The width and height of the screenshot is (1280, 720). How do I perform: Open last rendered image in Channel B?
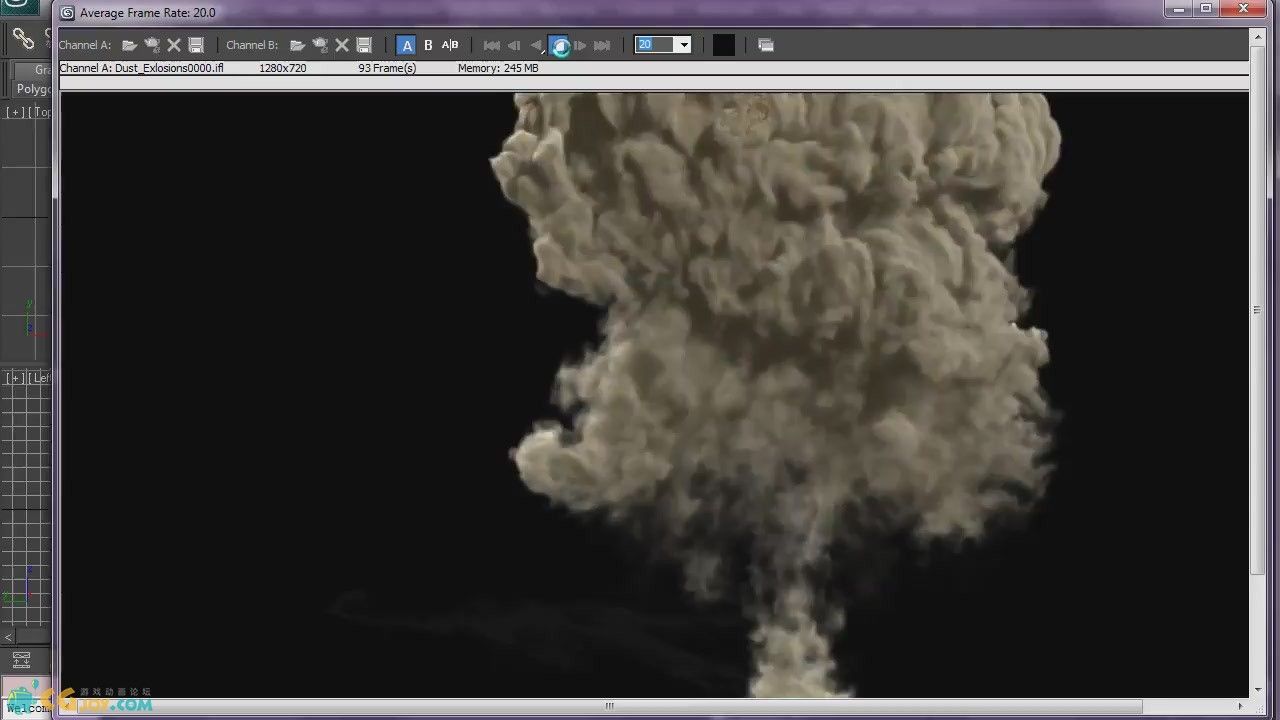point(320,45)
